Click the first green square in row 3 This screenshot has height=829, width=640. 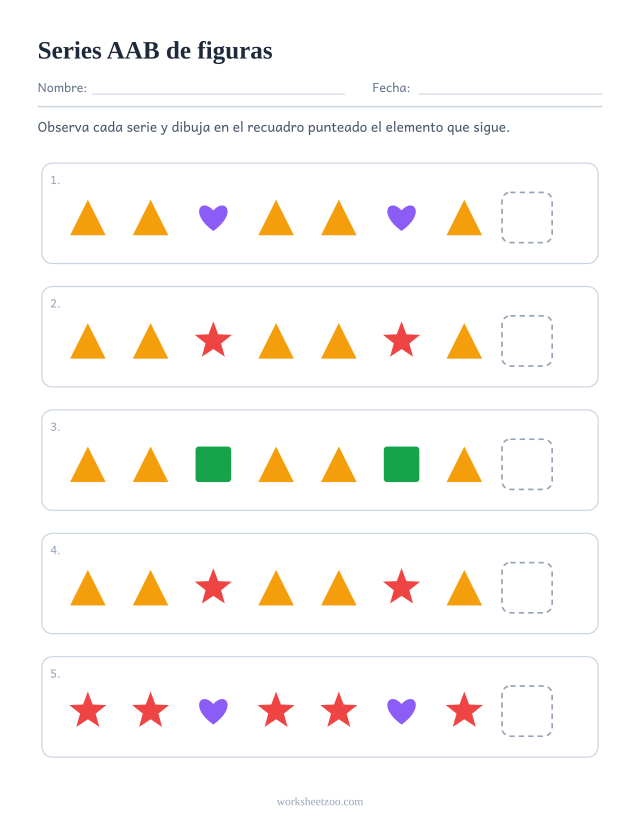pyautogui.click(x=213, y=464)
